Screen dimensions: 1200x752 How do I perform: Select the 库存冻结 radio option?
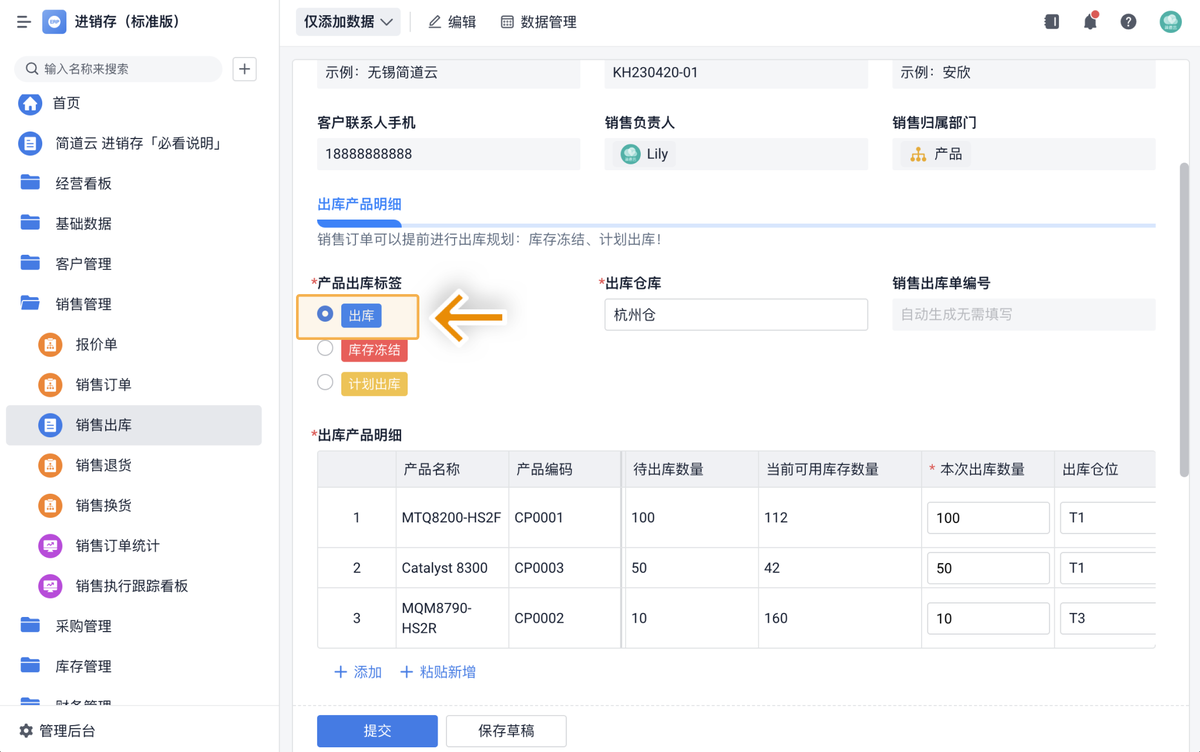coord(325,348)
